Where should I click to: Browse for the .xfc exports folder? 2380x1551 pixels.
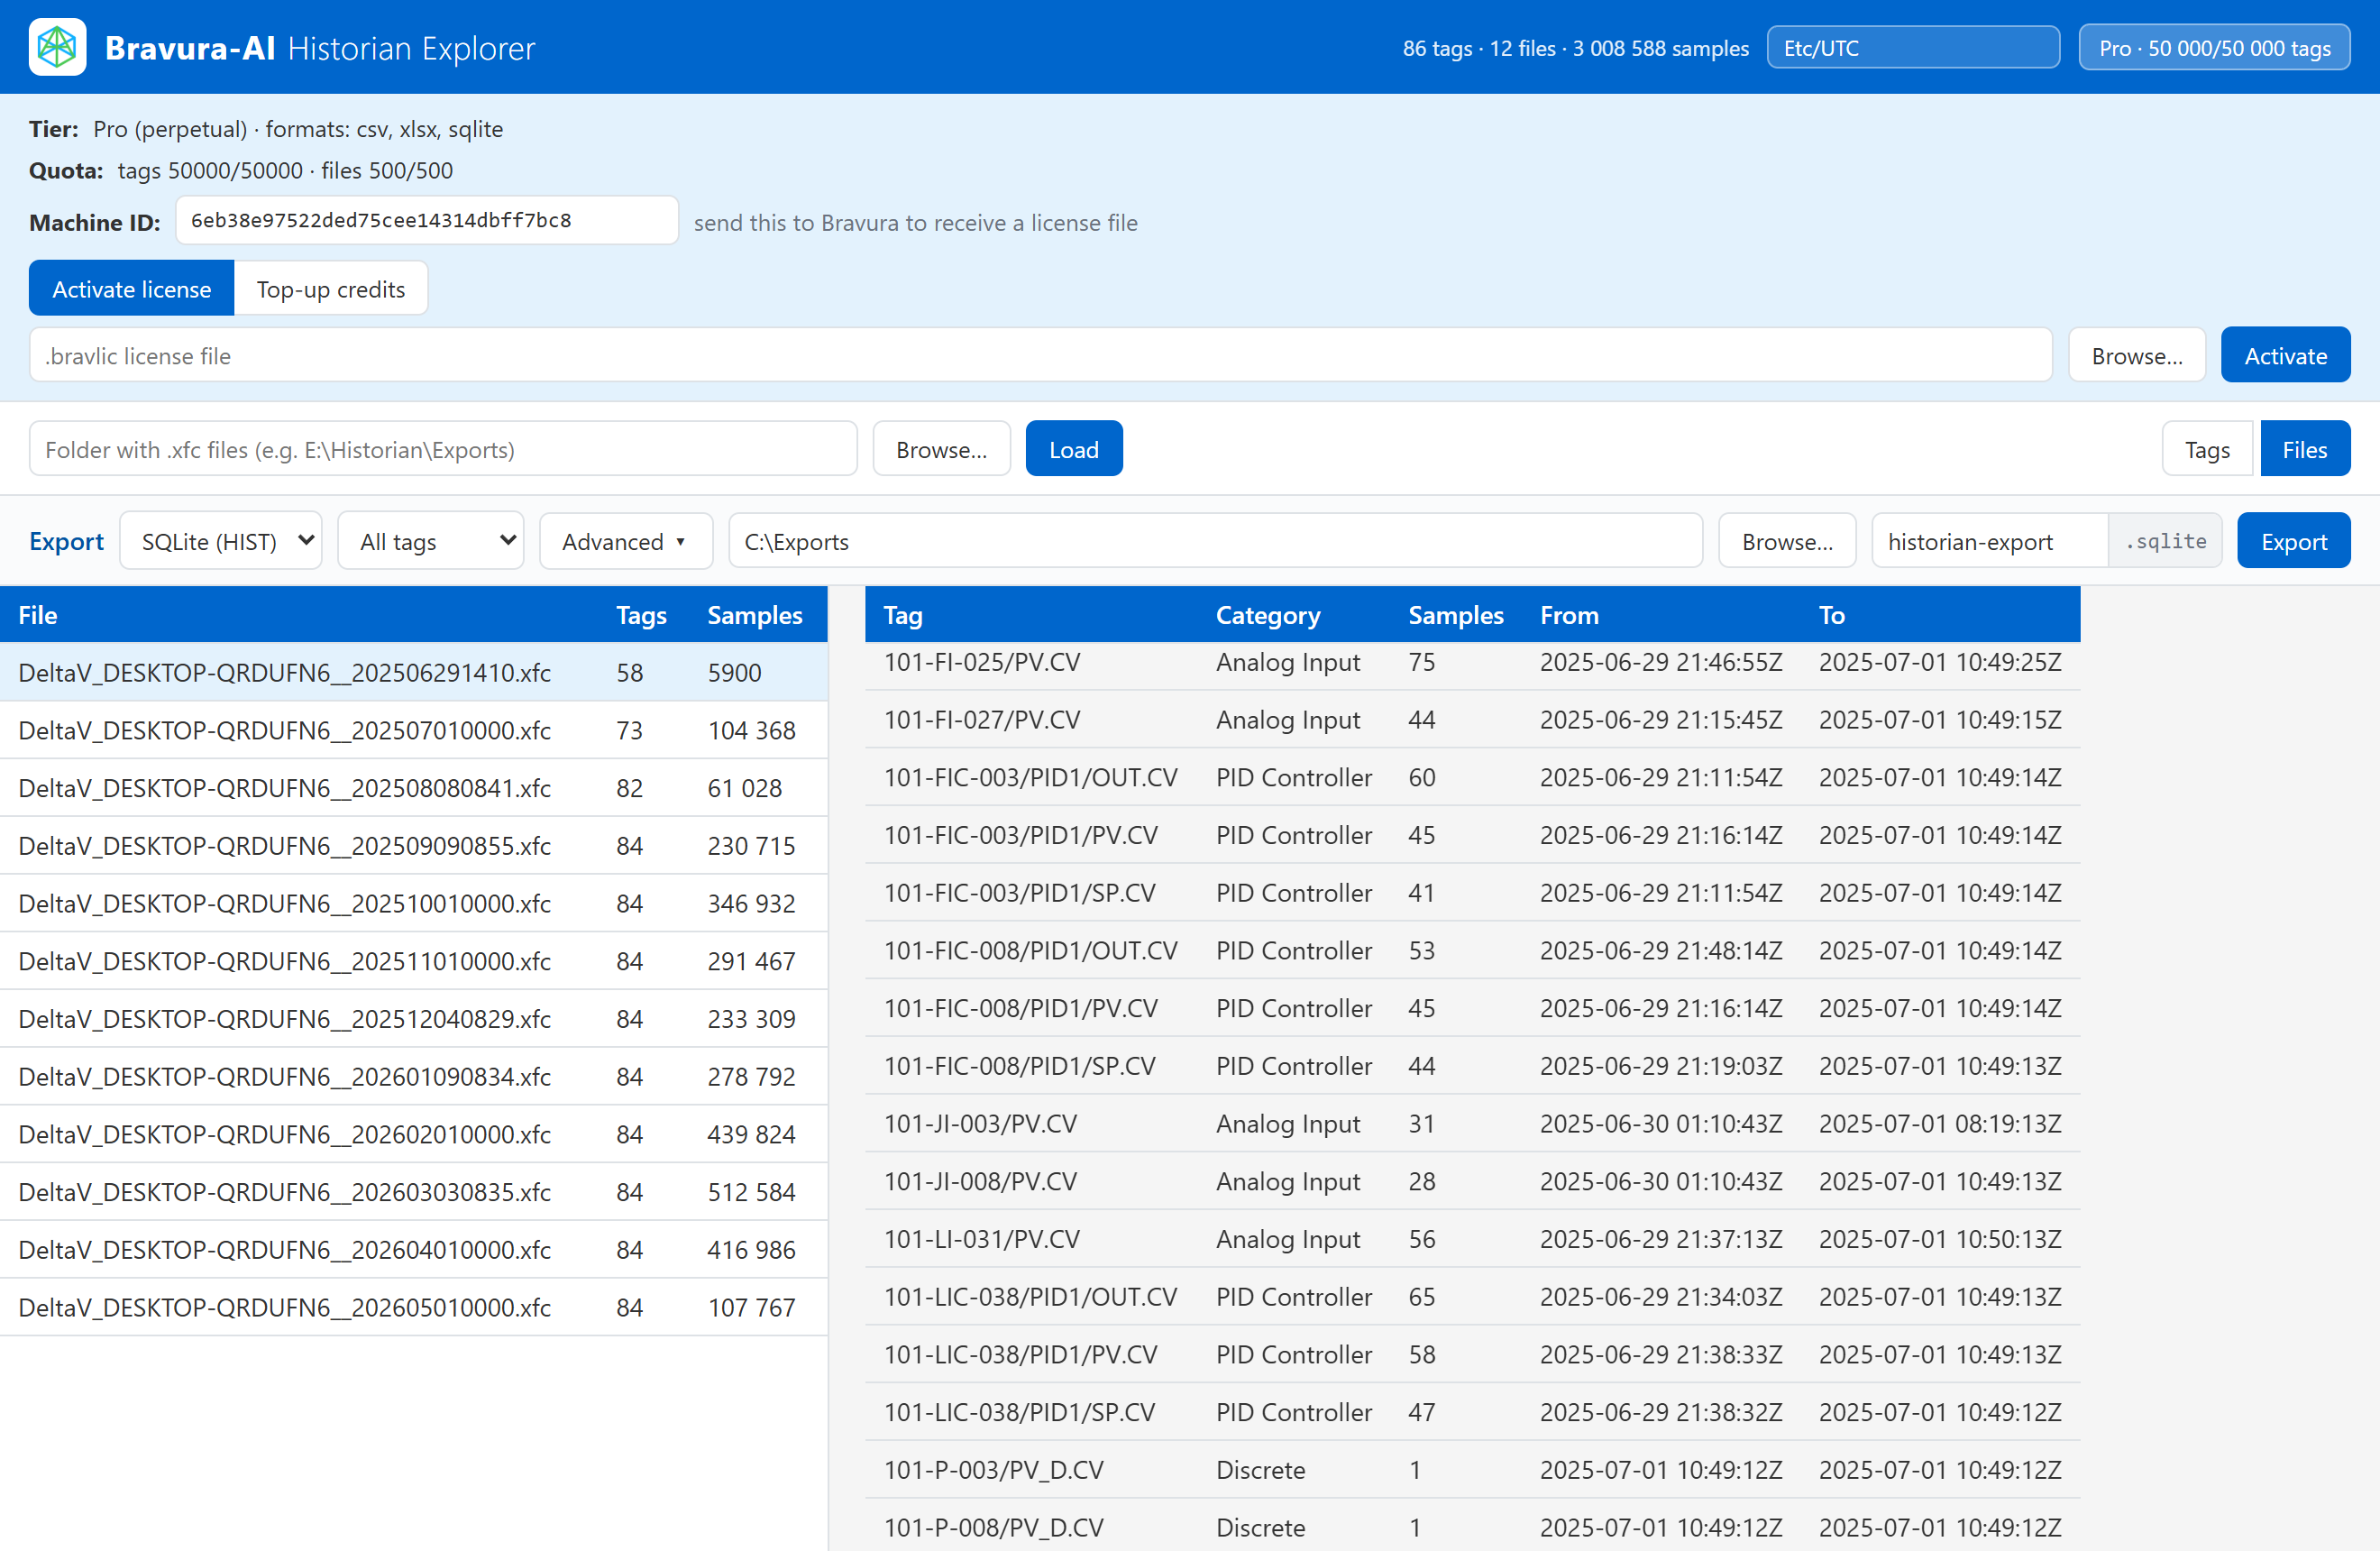click(941, 449)
